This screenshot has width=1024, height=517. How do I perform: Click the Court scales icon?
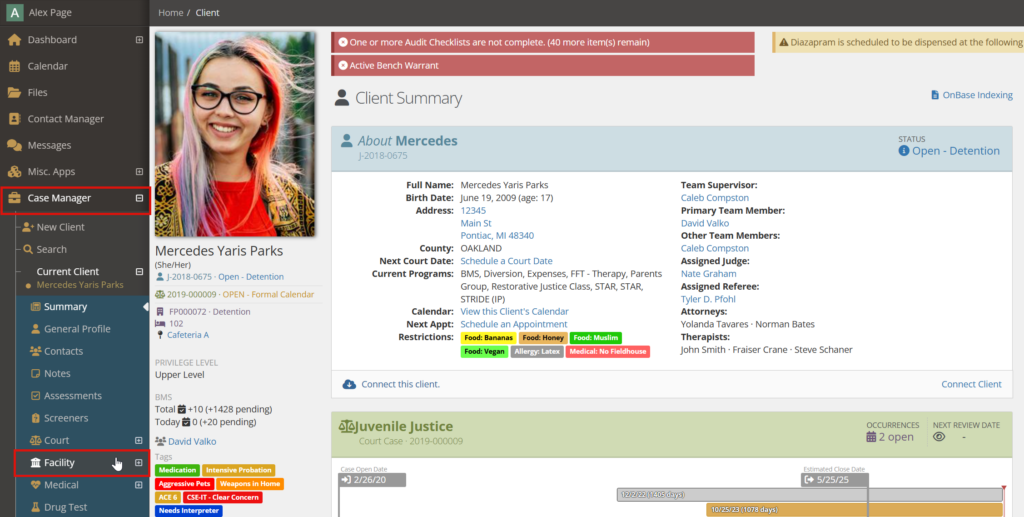point(35,440)
